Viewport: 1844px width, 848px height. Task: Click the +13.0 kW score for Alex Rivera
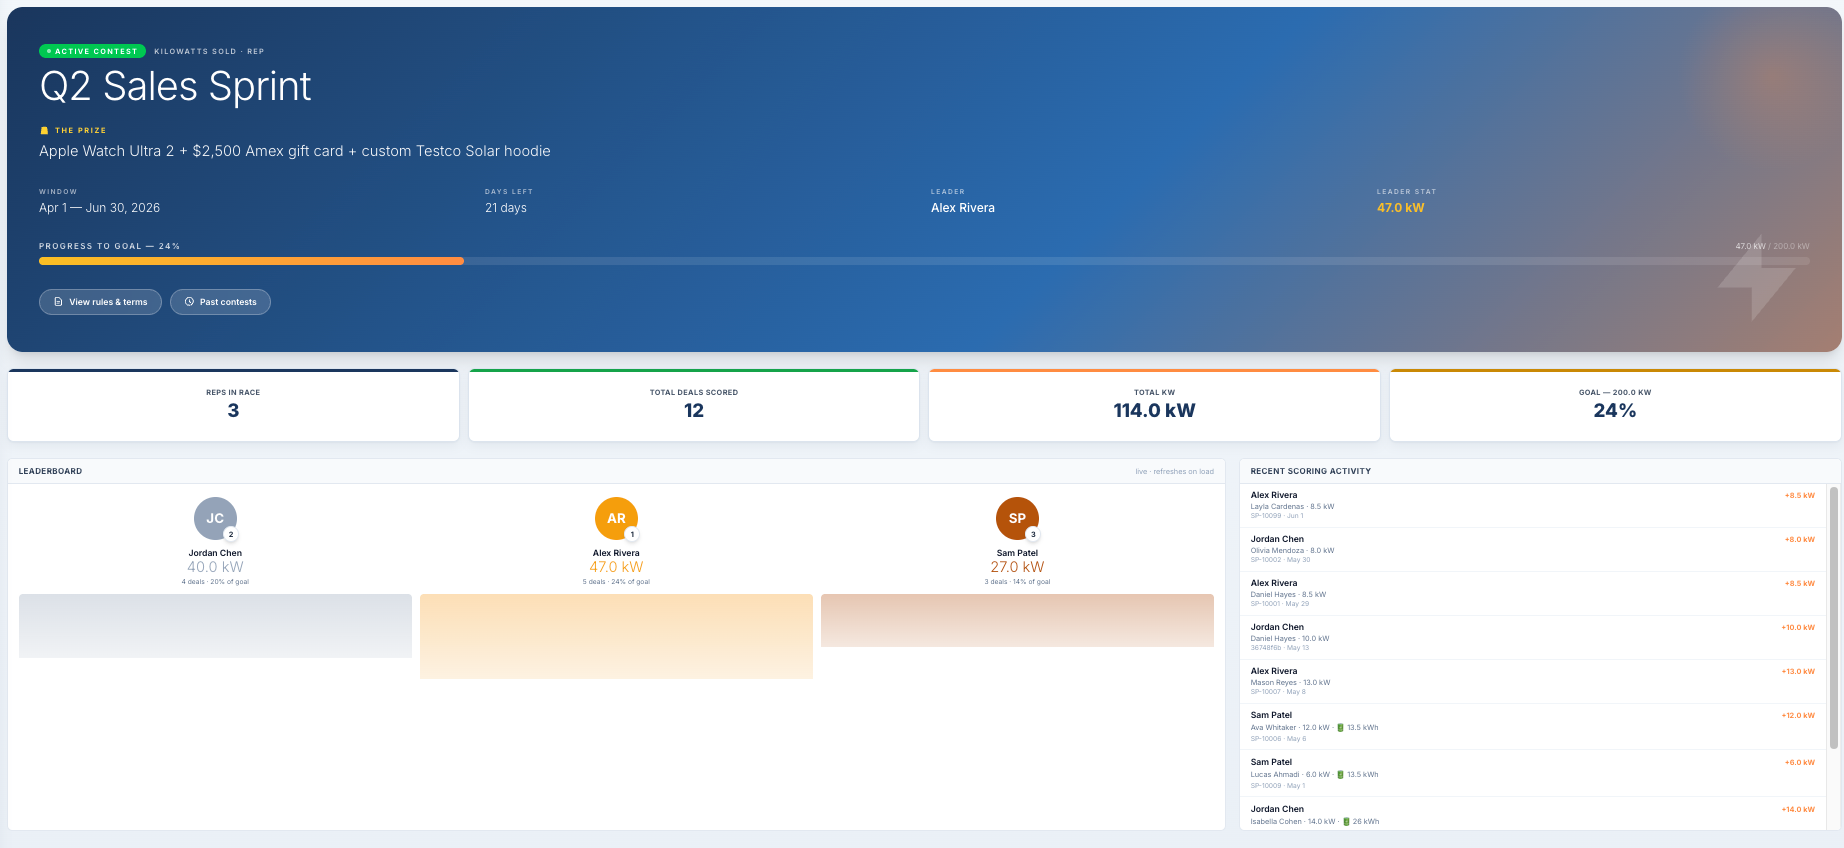click(x=1798, y=672)
